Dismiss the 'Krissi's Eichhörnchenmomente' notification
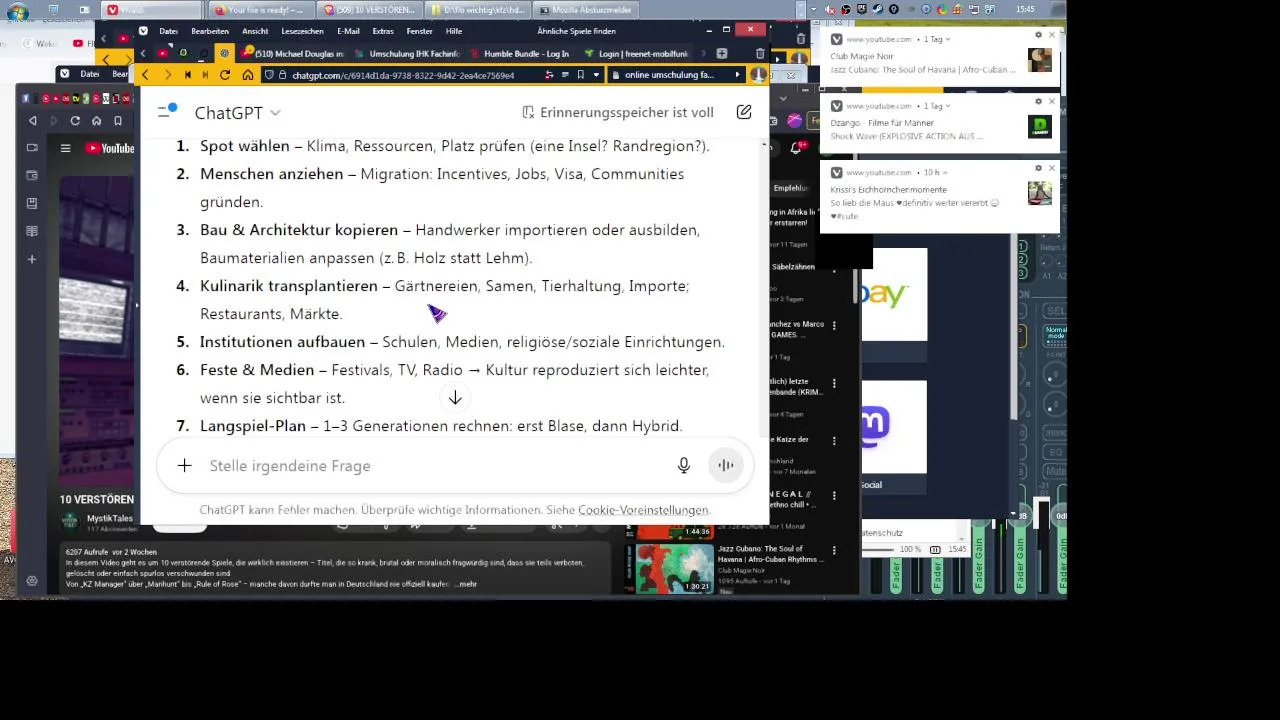 [x=1051, y=168]
